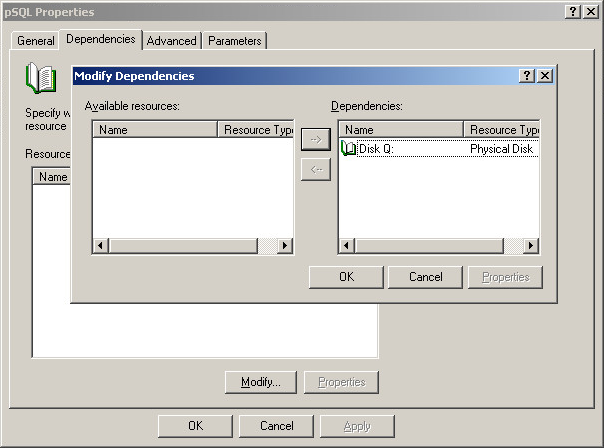Click Cancel in pSQL Properties window

pyautogui.click(x=277, y=426)
